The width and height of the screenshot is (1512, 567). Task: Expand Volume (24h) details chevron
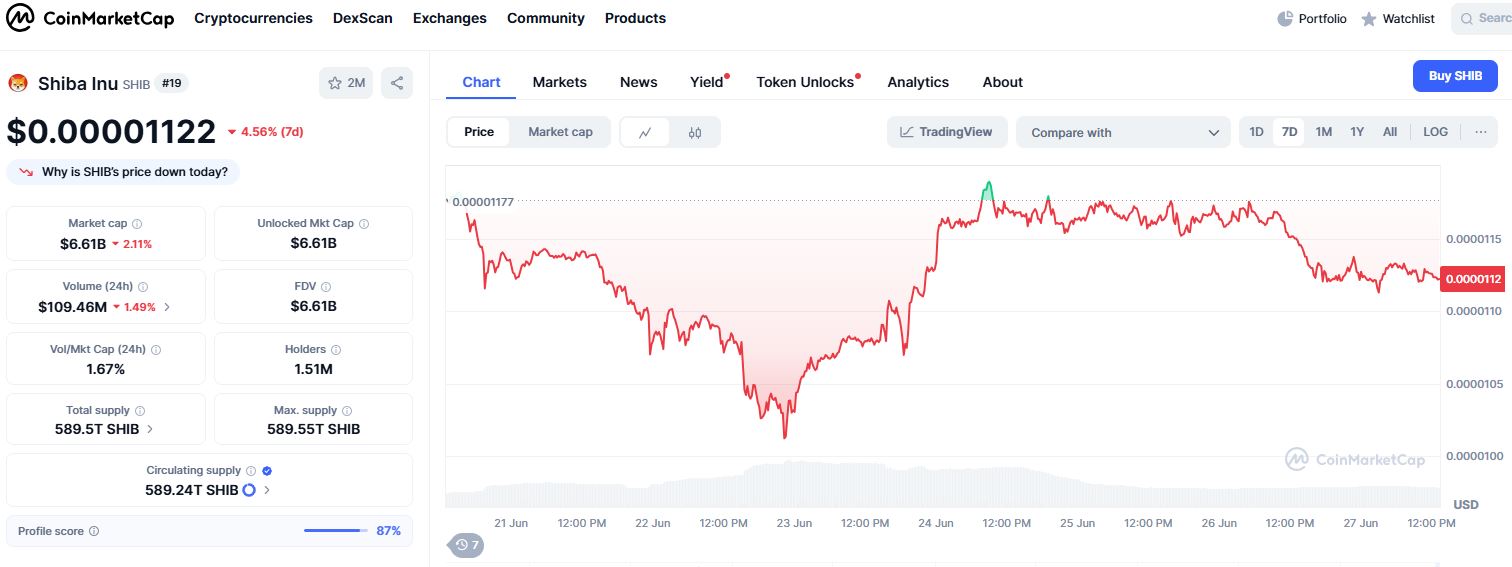point(167,307)
